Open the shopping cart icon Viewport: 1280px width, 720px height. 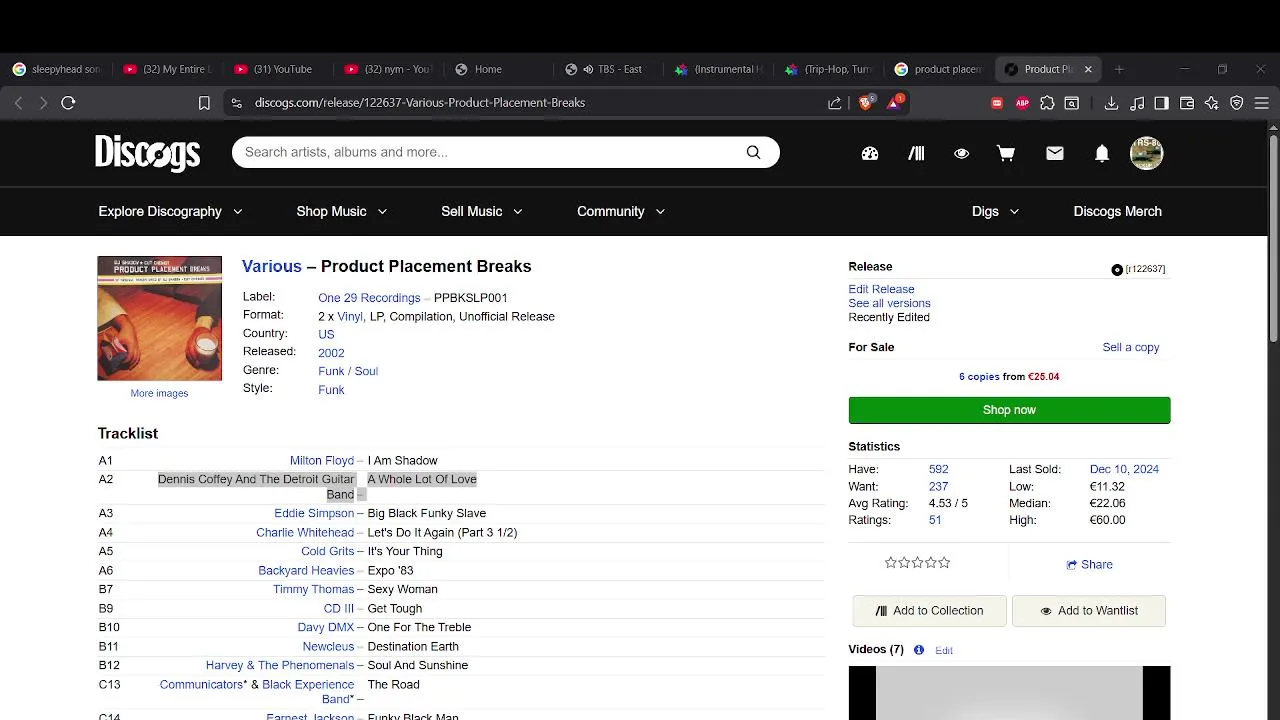(x=1006, y=153)
